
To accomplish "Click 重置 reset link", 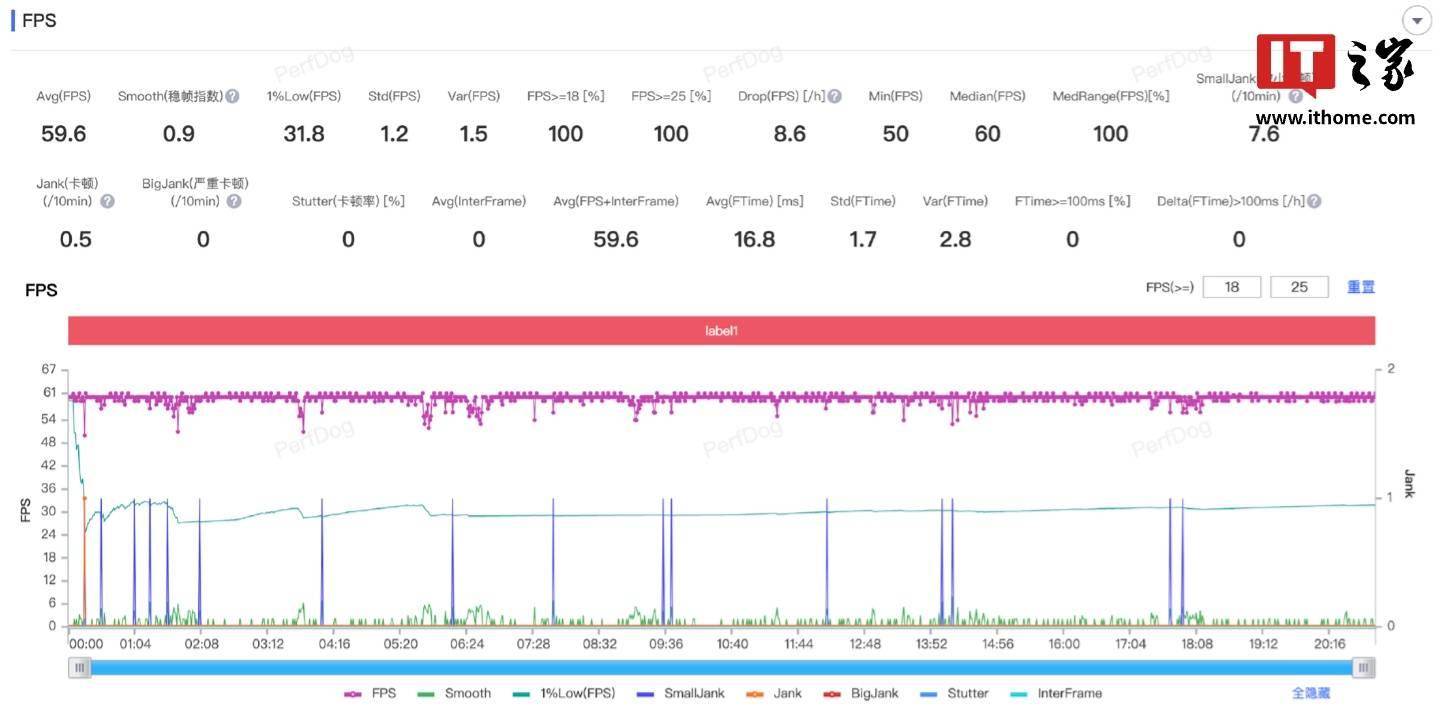I will tap(1361, 287).
